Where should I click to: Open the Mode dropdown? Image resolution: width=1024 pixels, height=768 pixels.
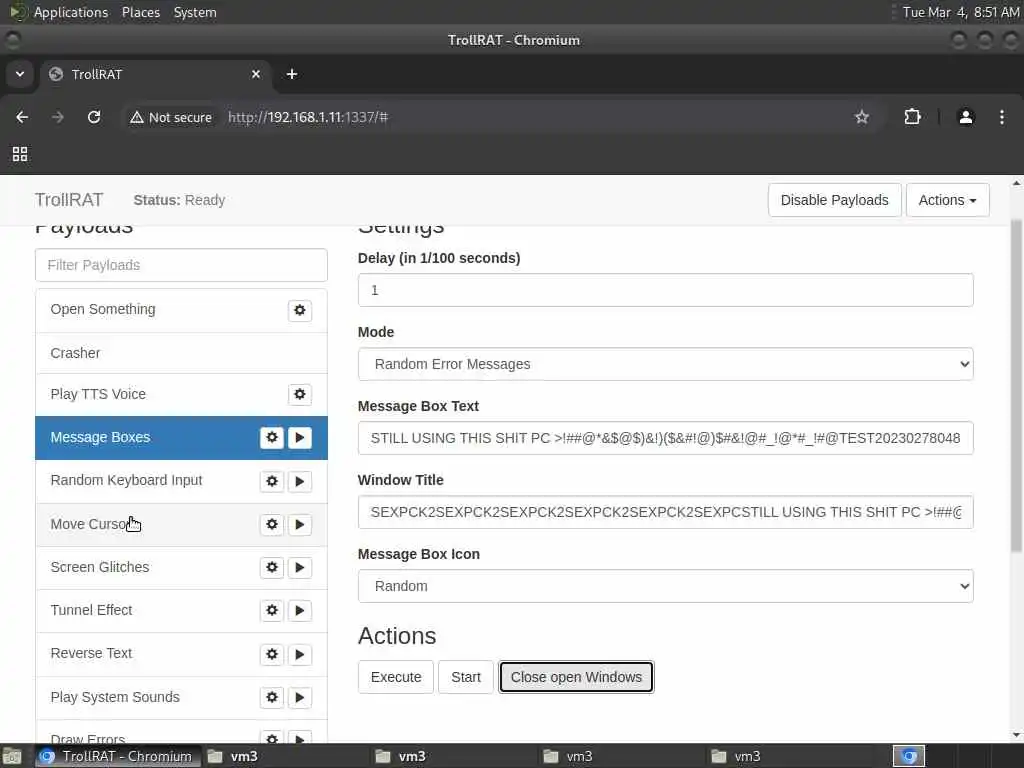(x=665, y=364)
